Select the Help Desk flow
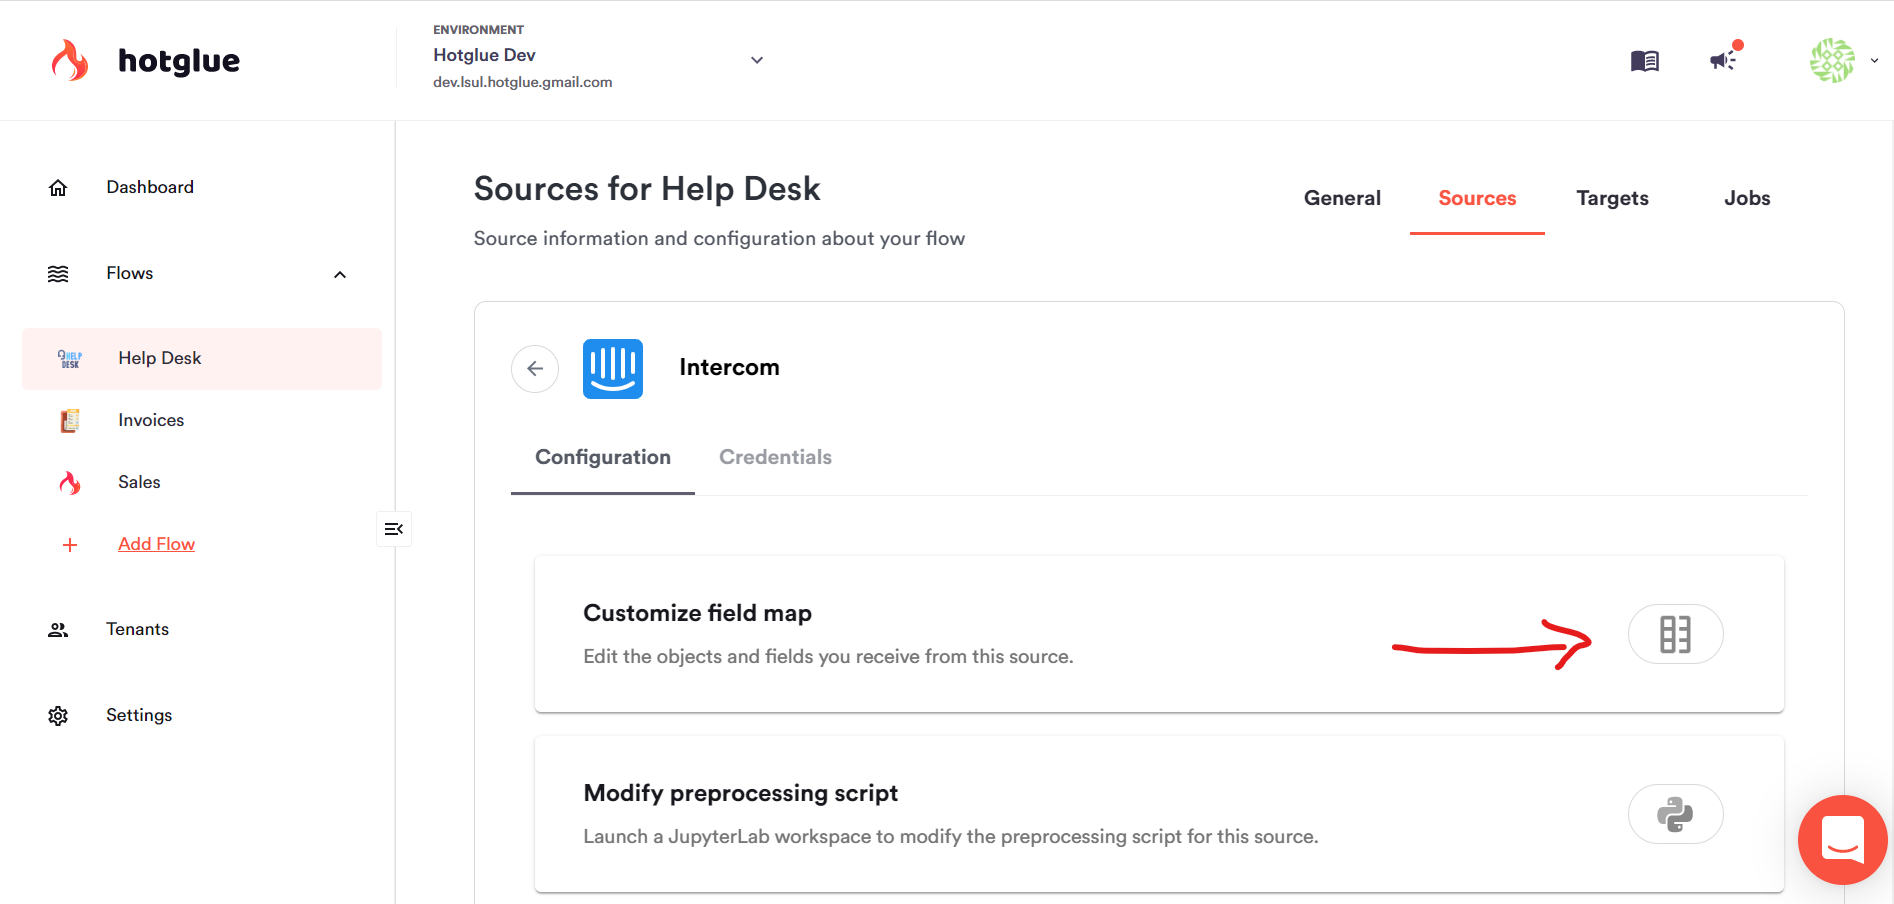 pos(202,358)
